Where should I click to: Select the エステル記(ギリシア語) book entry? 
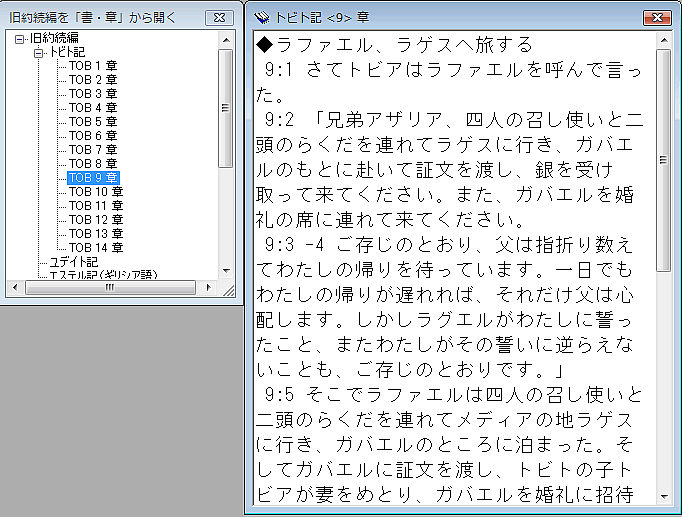point(103,275)
